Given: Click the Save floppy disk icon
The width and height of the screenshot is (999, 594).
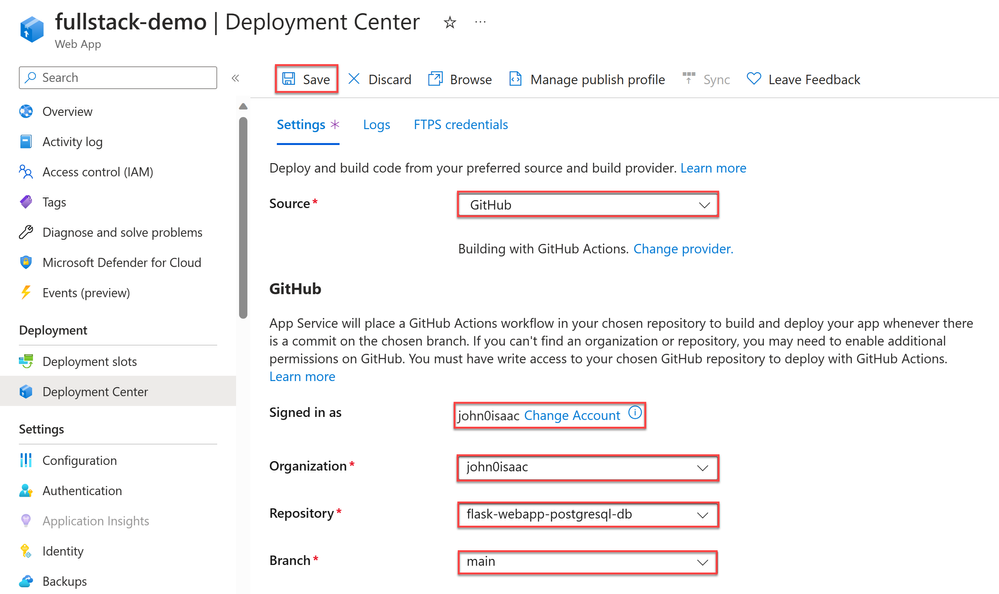Looking at the screenshot, I should (x=289, y=78).
